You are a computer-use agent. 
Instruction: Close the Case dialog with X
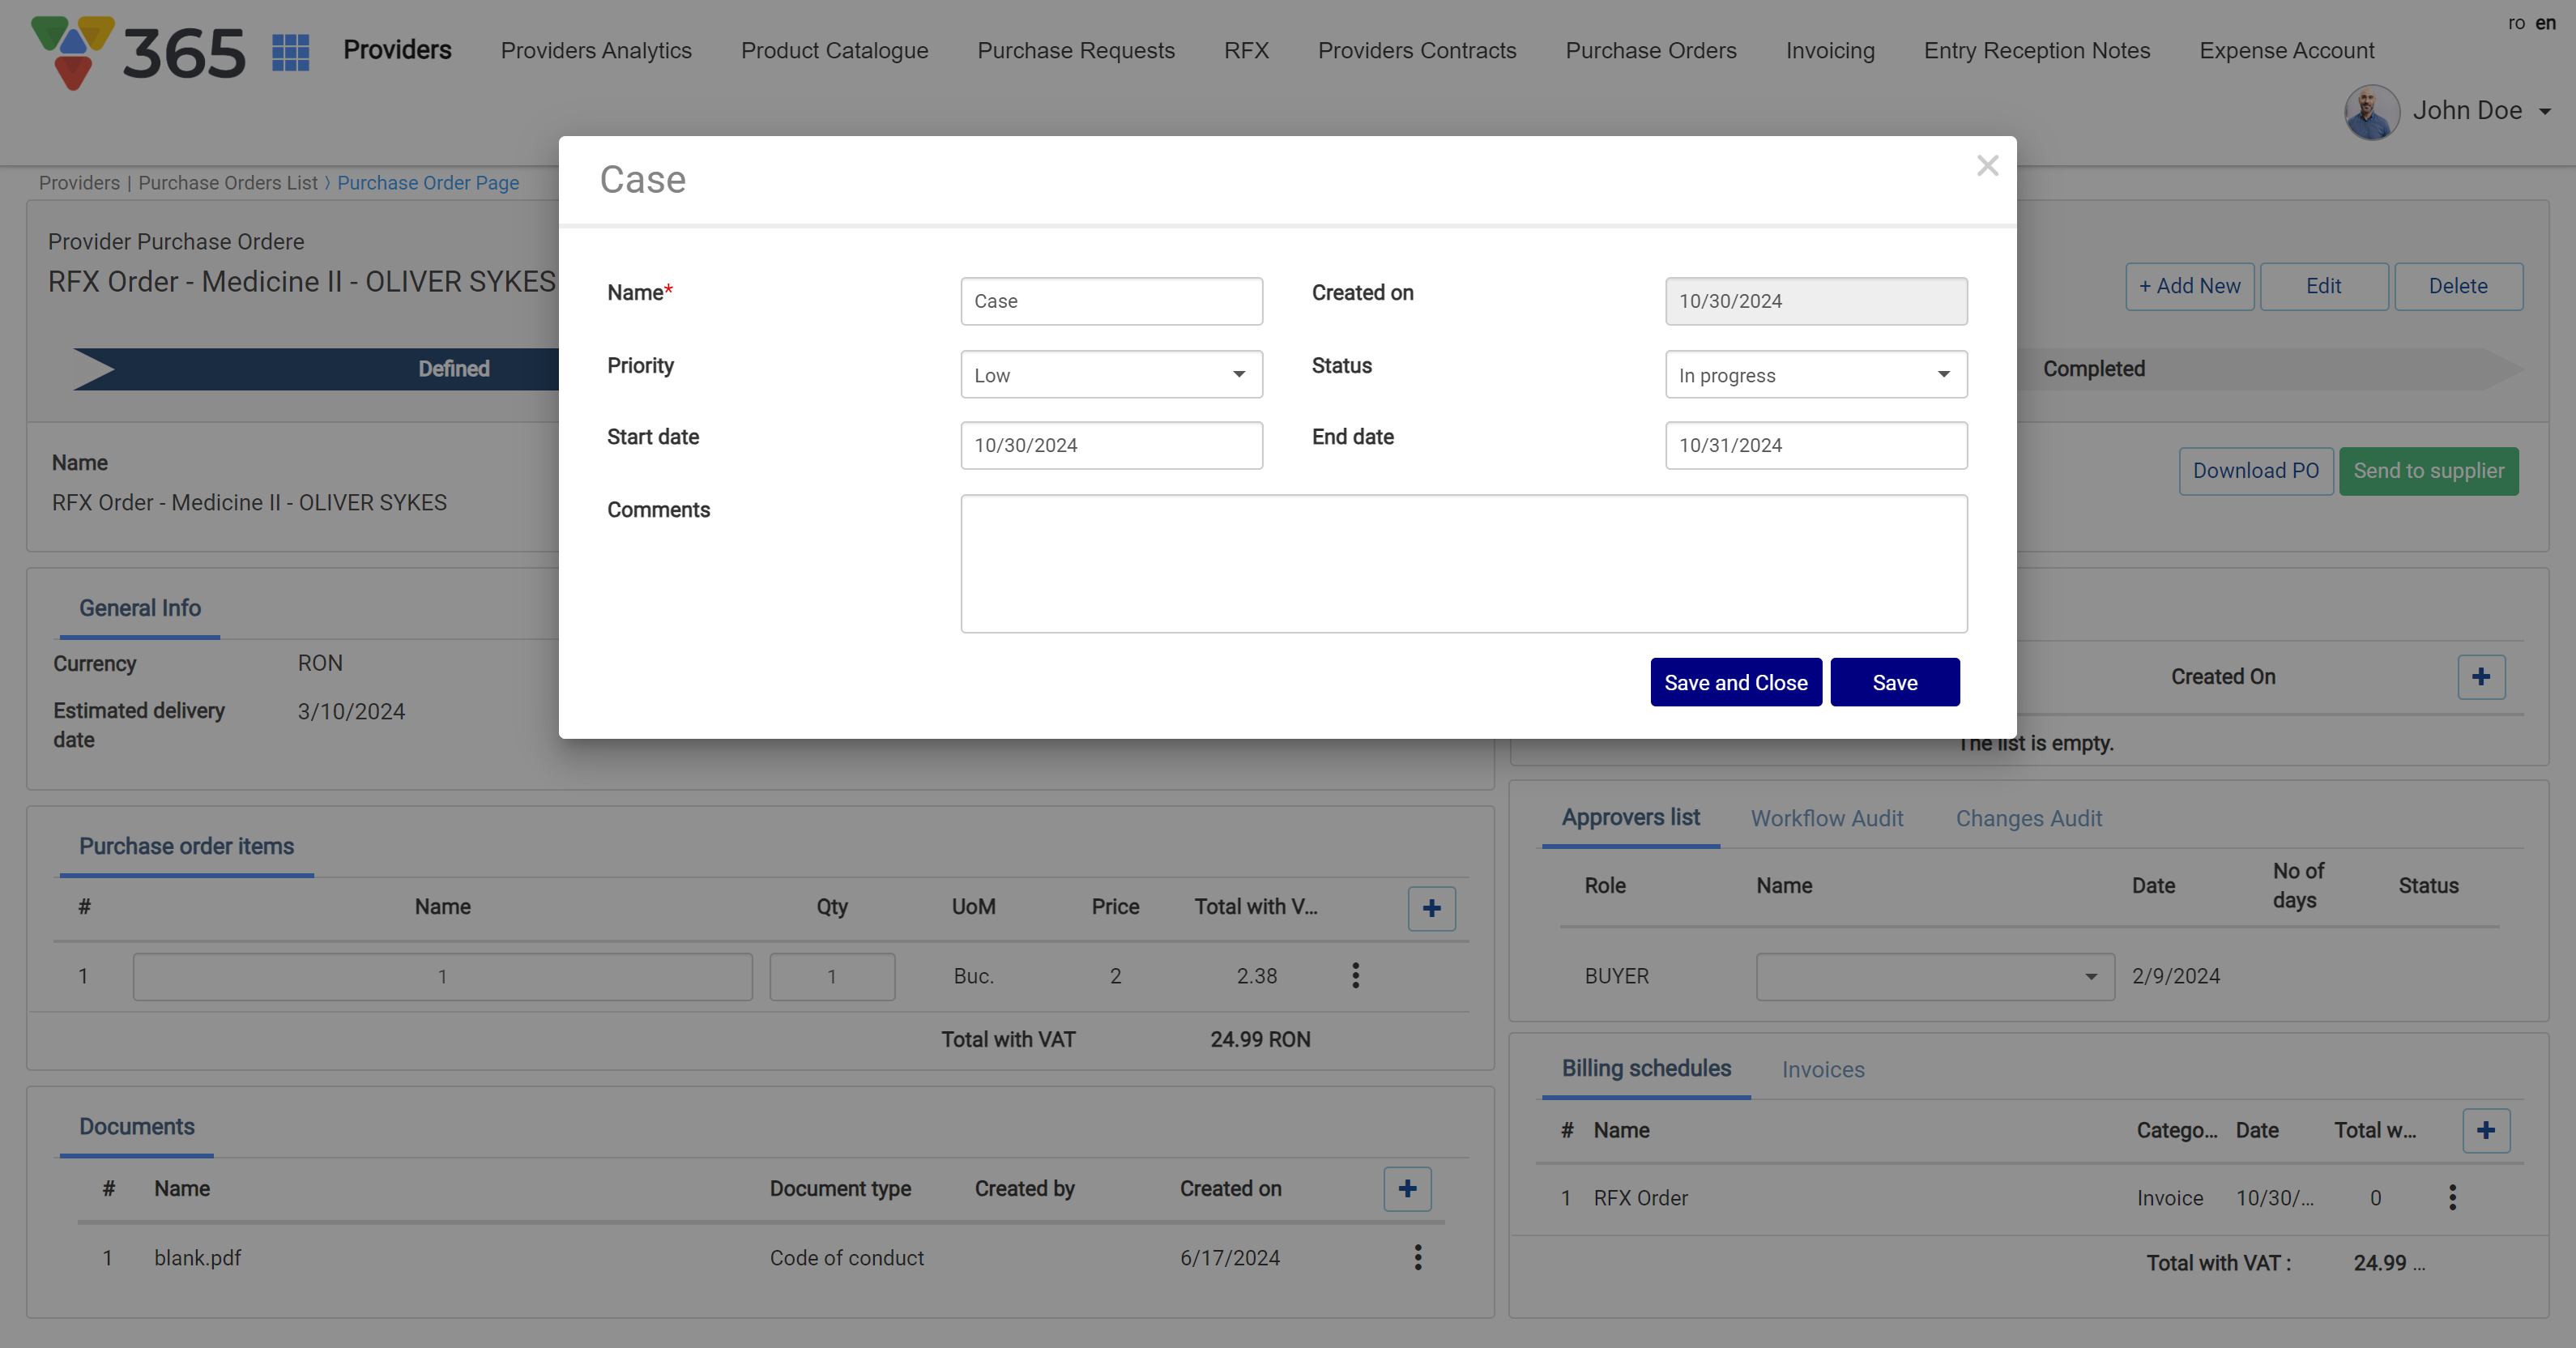pos(1987,166)
